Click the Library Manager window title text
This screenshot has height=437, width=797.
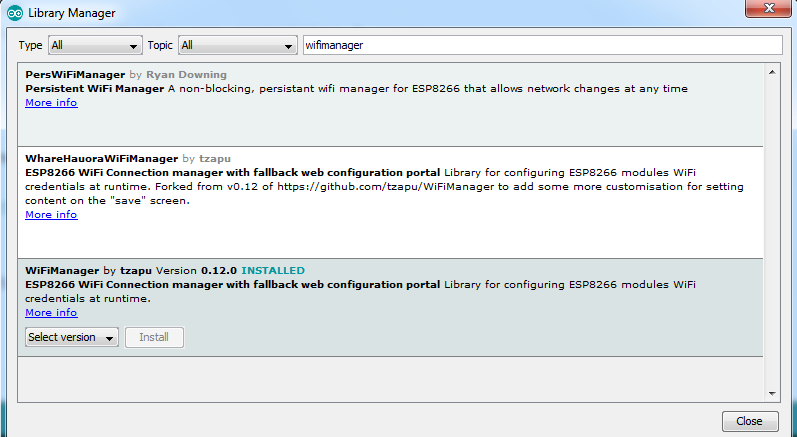(72, 13)
